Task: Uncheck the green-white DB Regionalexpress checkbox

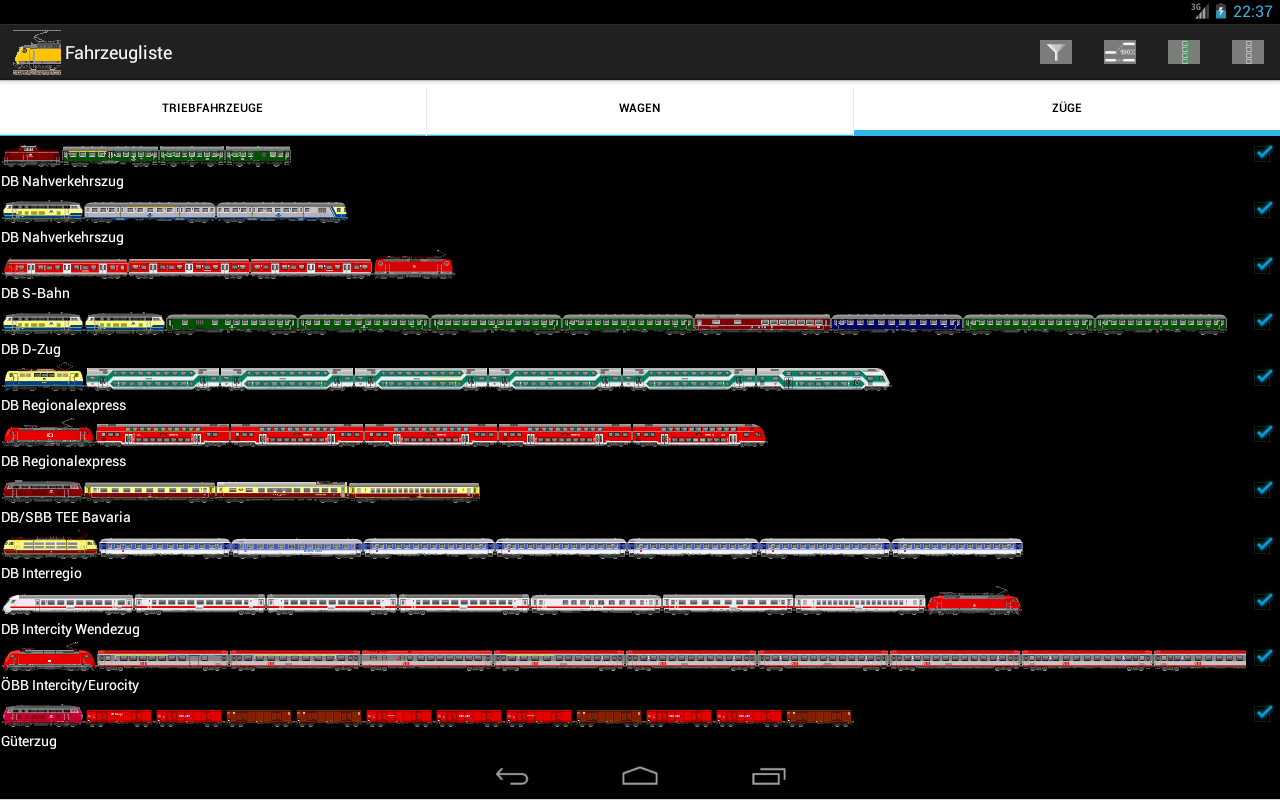Action: pyautogui.click(x=1264, y=377)
